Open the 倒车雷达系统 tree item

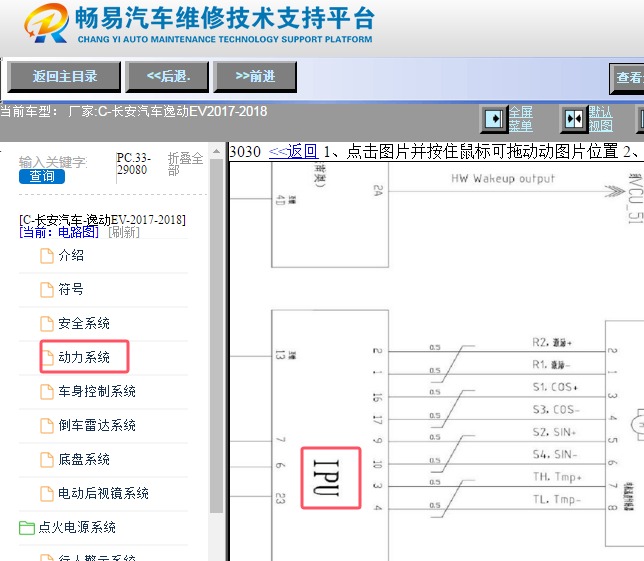tap(97, 425)
